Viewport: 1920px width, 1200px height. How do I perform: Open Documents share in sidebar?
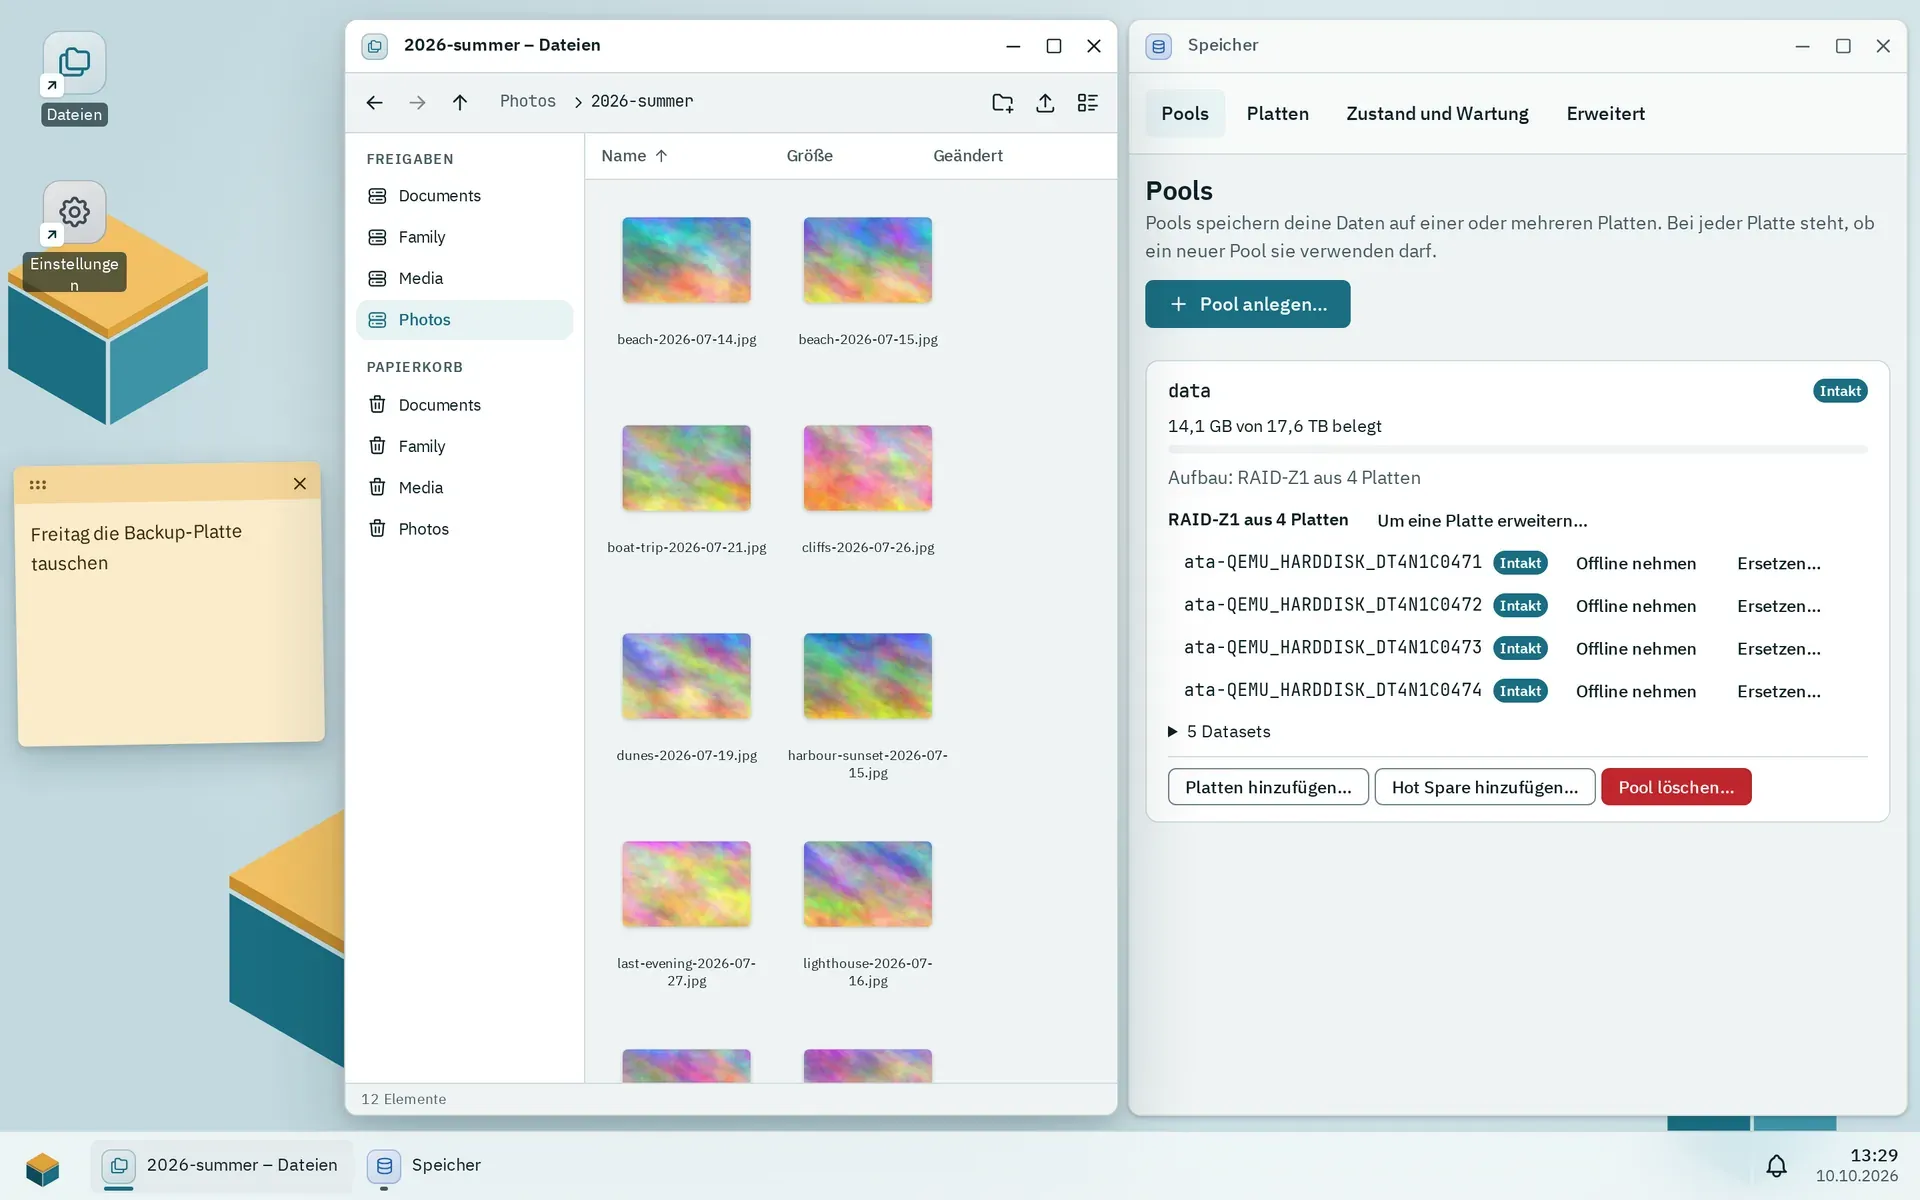tap(464, 196)
